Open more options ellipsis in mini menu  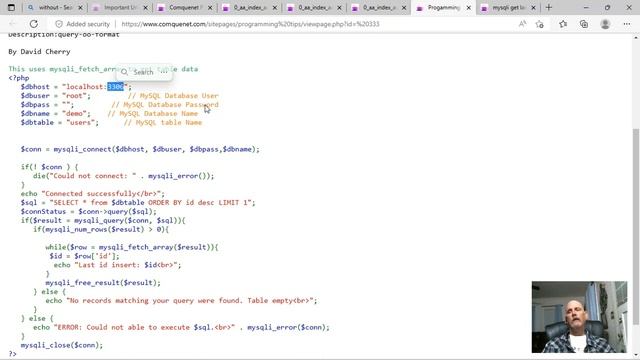(164, 72)
